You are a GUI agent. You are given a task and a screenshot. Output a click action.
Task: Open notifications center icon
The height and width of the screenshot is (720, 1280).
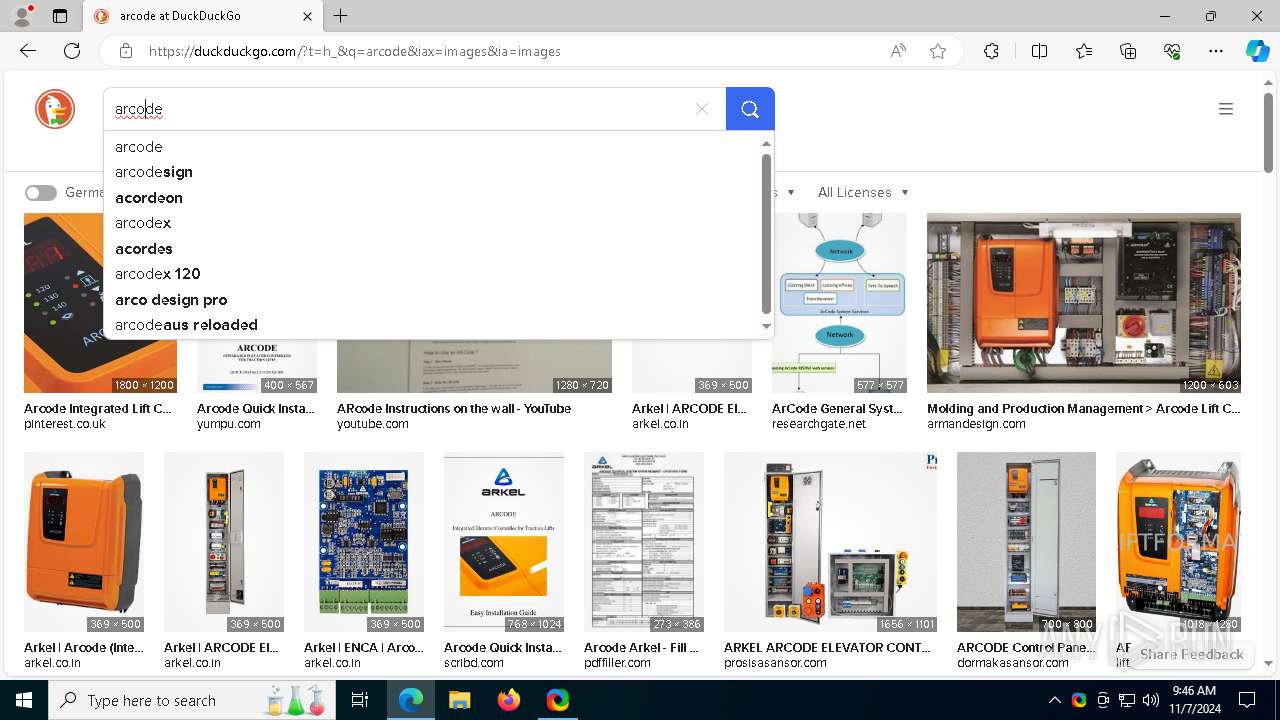1247,700
